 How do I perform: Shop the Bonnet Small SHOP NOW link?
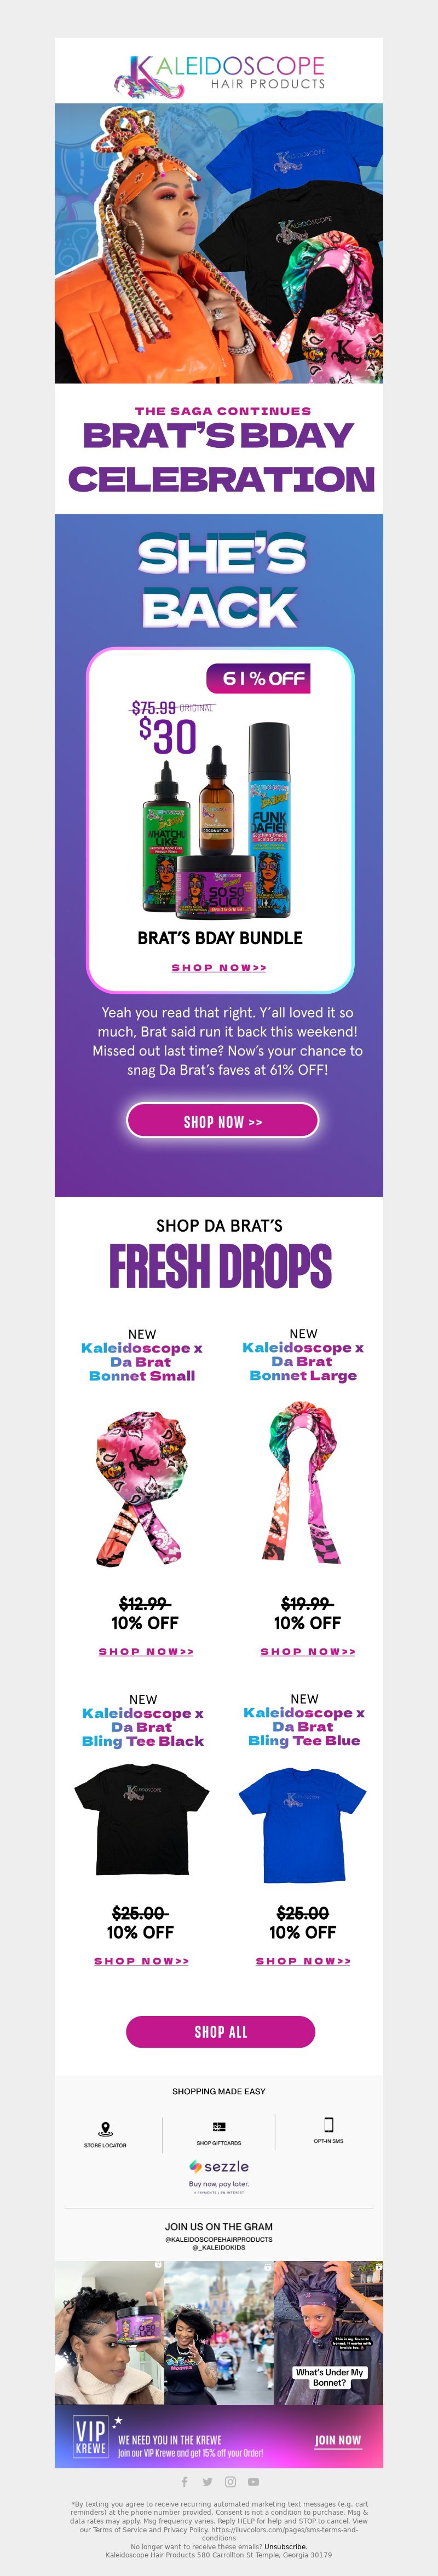coord(146,1651)
